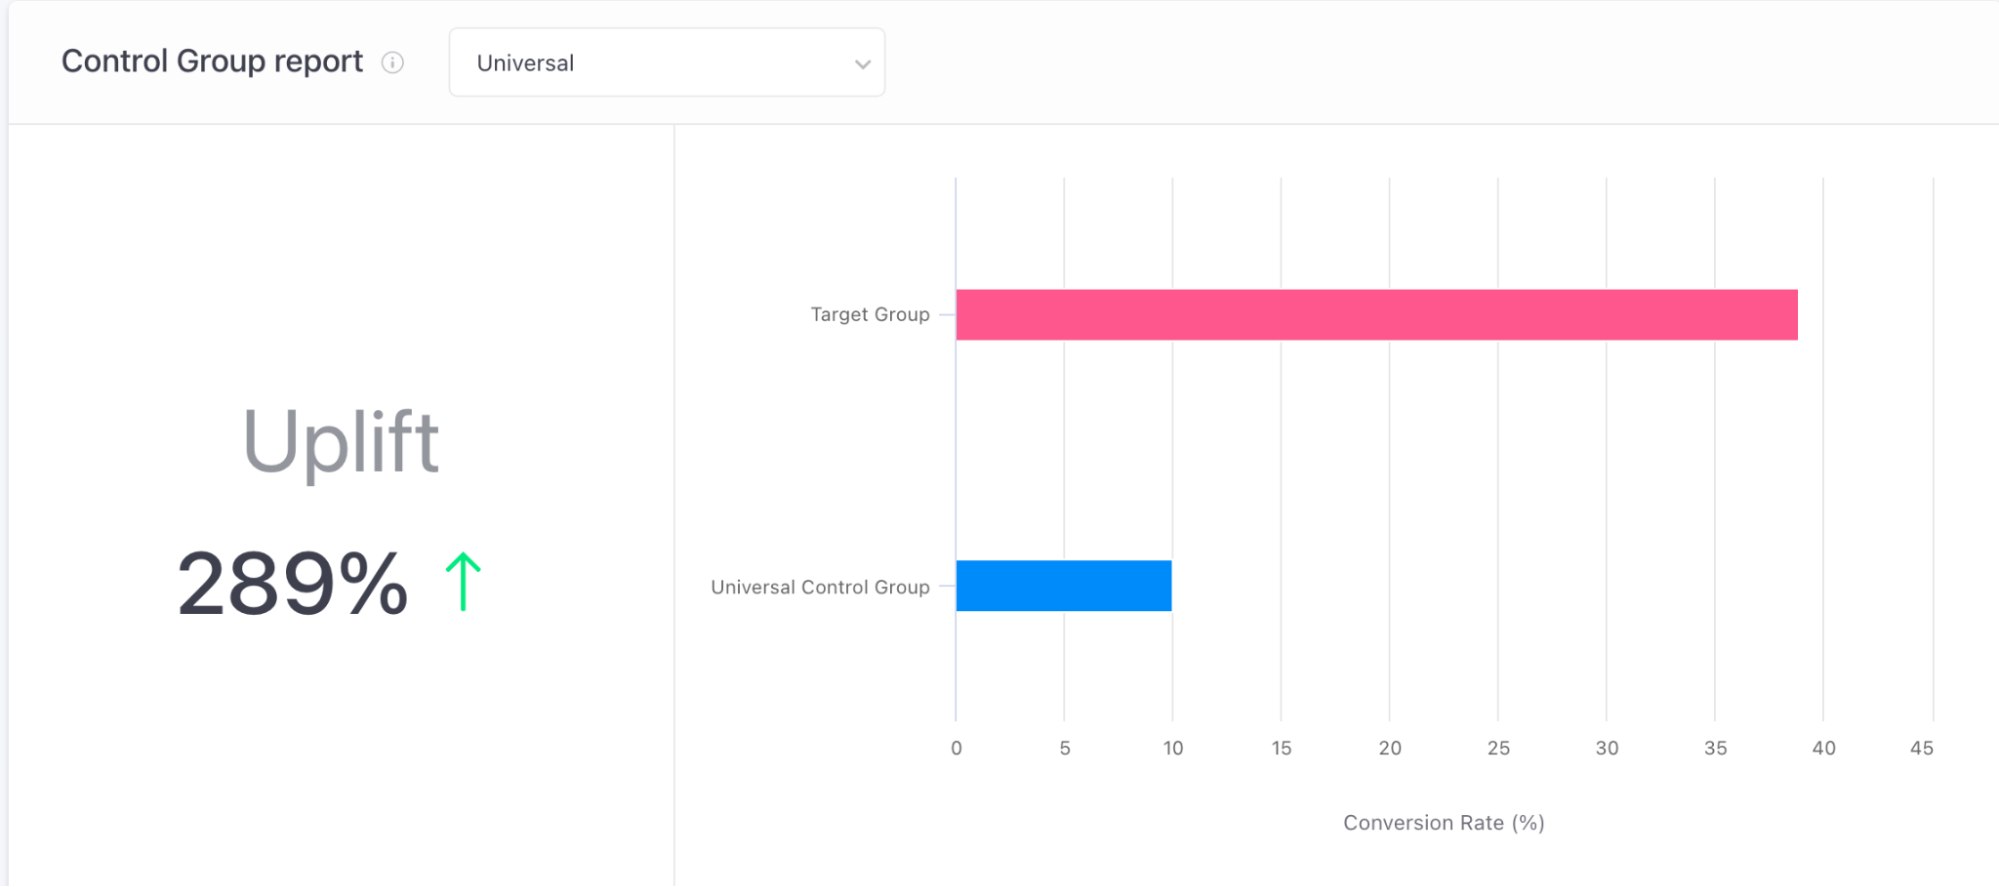Viewport: 1999px width, 887px height.
Task: Click the Conversion Rate (%) axis title
Action: click(1443, 823)
